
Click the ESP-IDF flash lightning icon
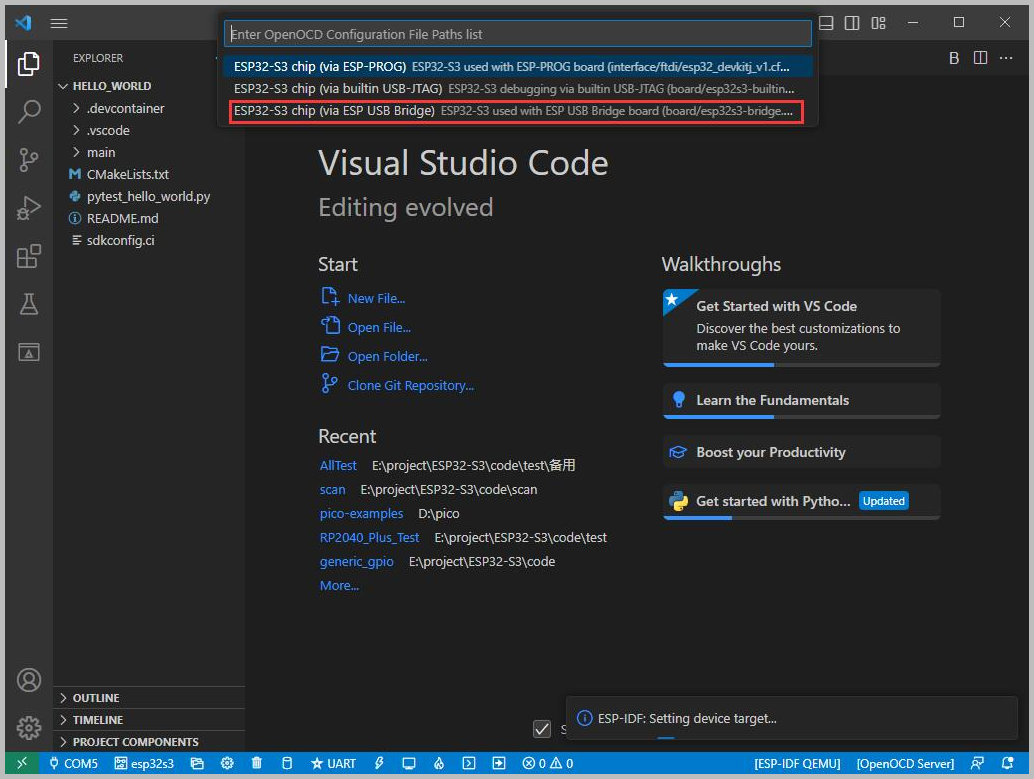pyautogui.click(x=380, y=764)
